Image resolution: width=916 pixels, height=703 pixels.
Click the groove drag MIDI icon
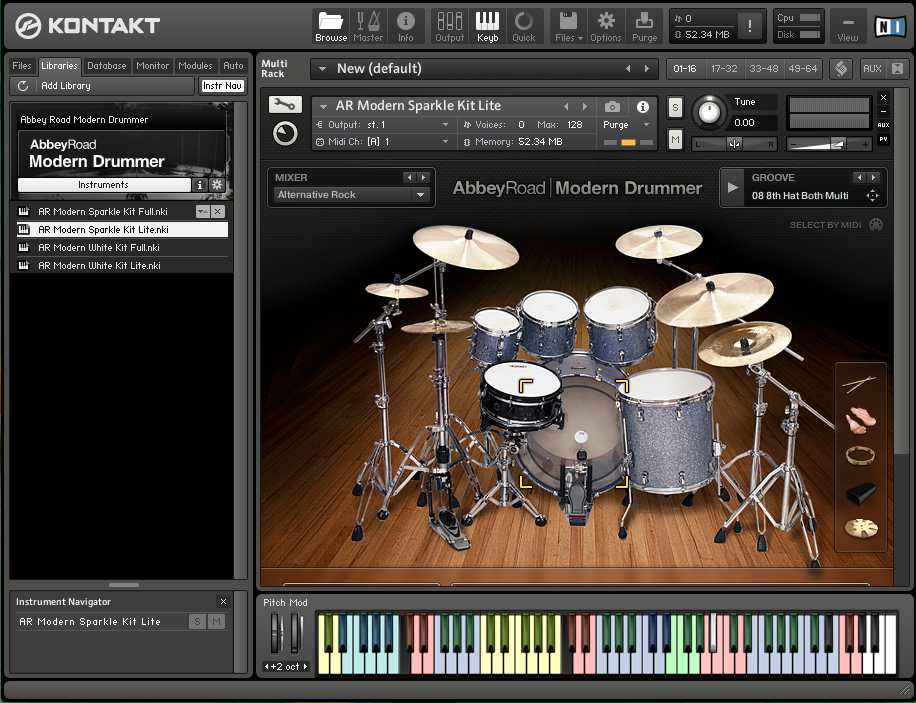click(x=872, y=196)
